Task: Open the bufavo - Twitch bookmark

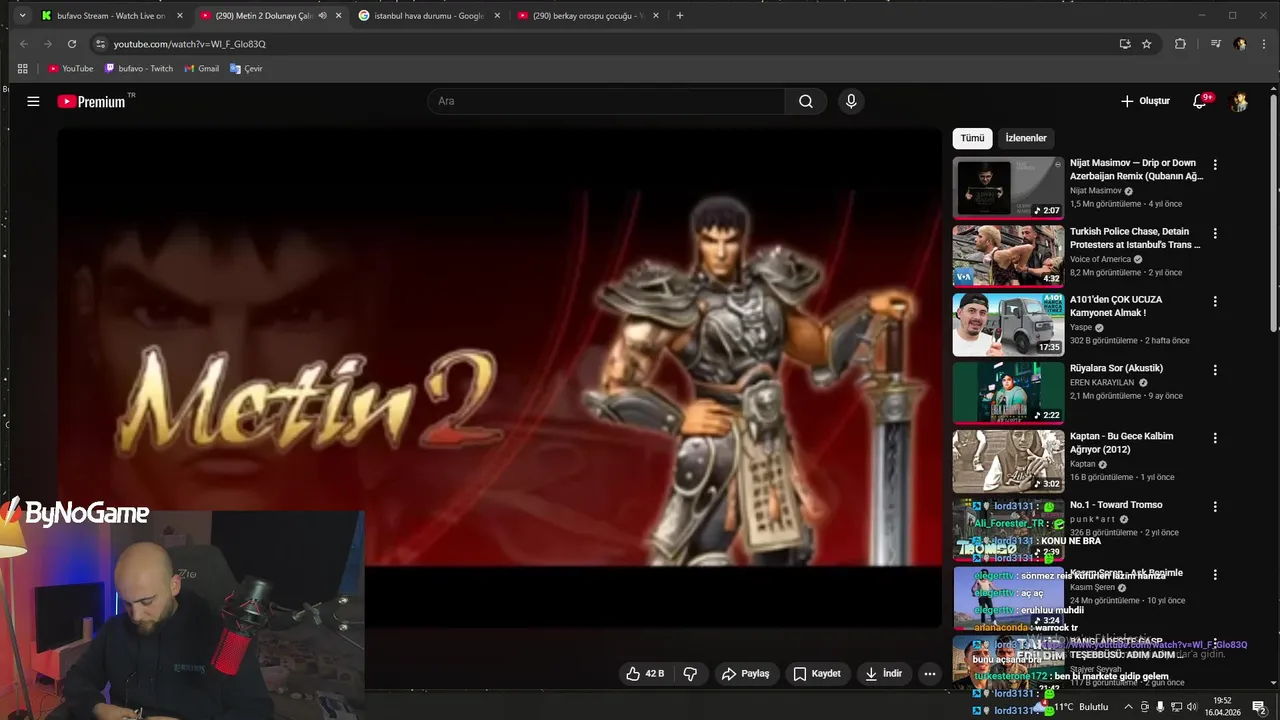Action: (x=139, y=69)
